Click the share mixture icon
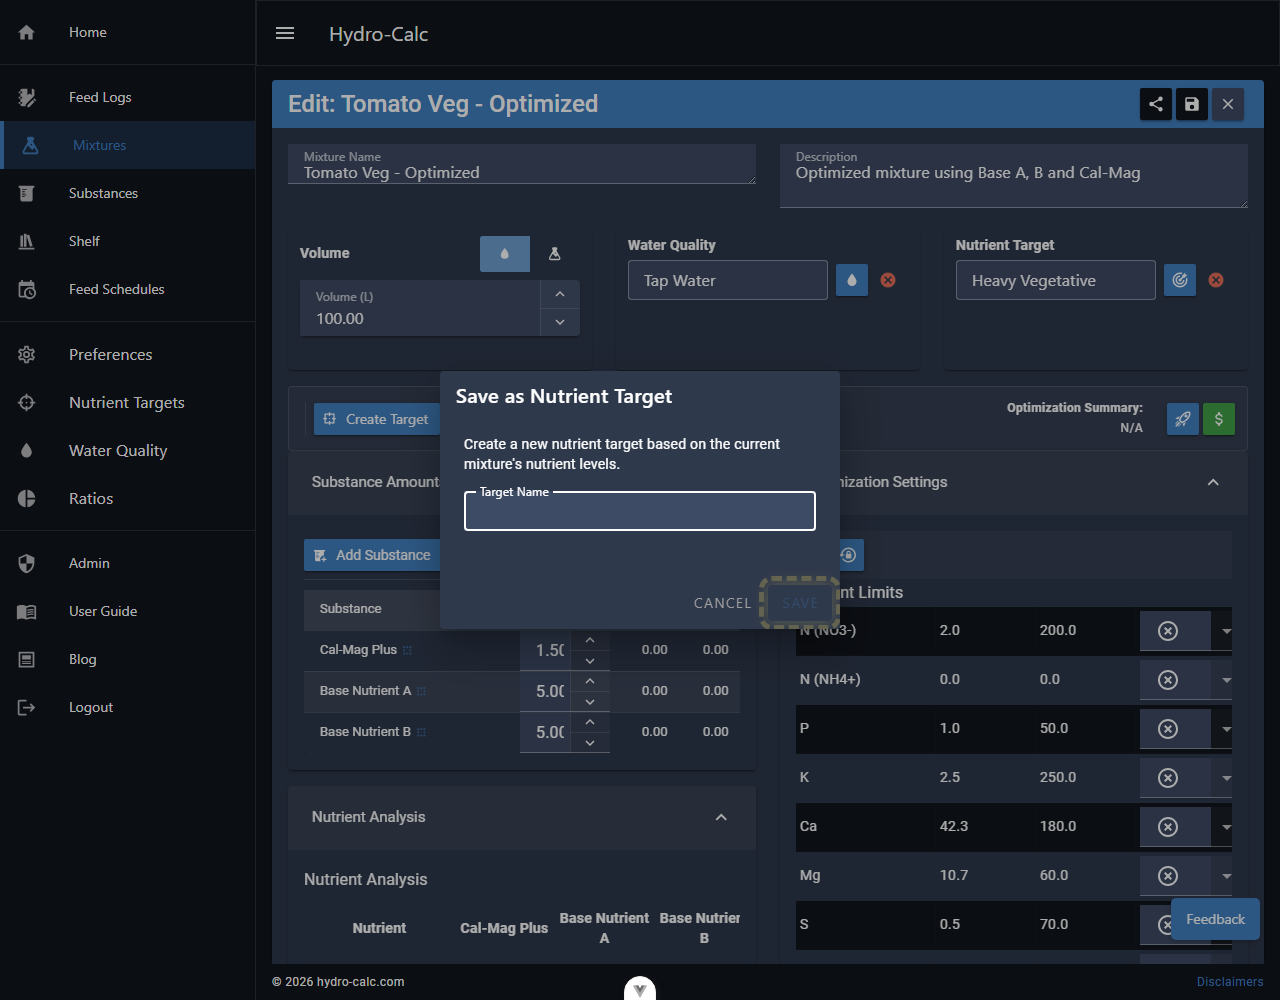 (1156, 104)
